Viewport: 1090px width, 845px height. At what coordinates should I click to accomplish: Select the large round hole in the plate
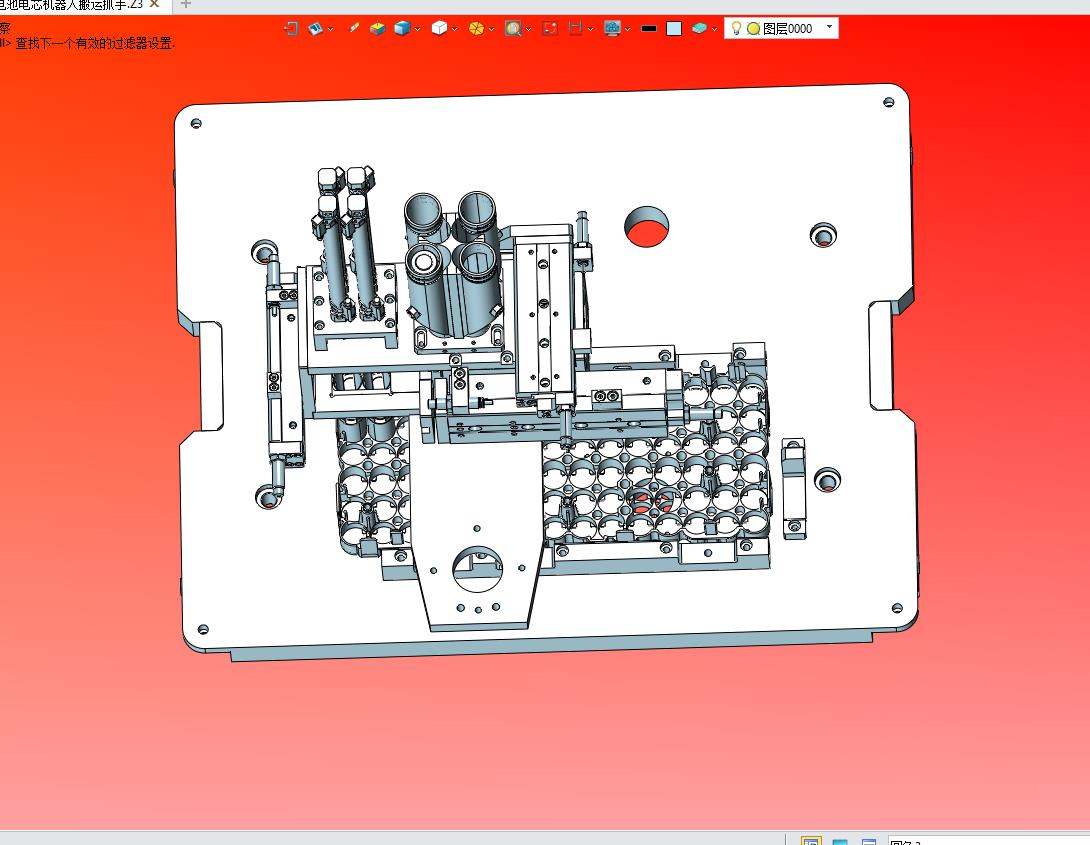coord(646,227)
